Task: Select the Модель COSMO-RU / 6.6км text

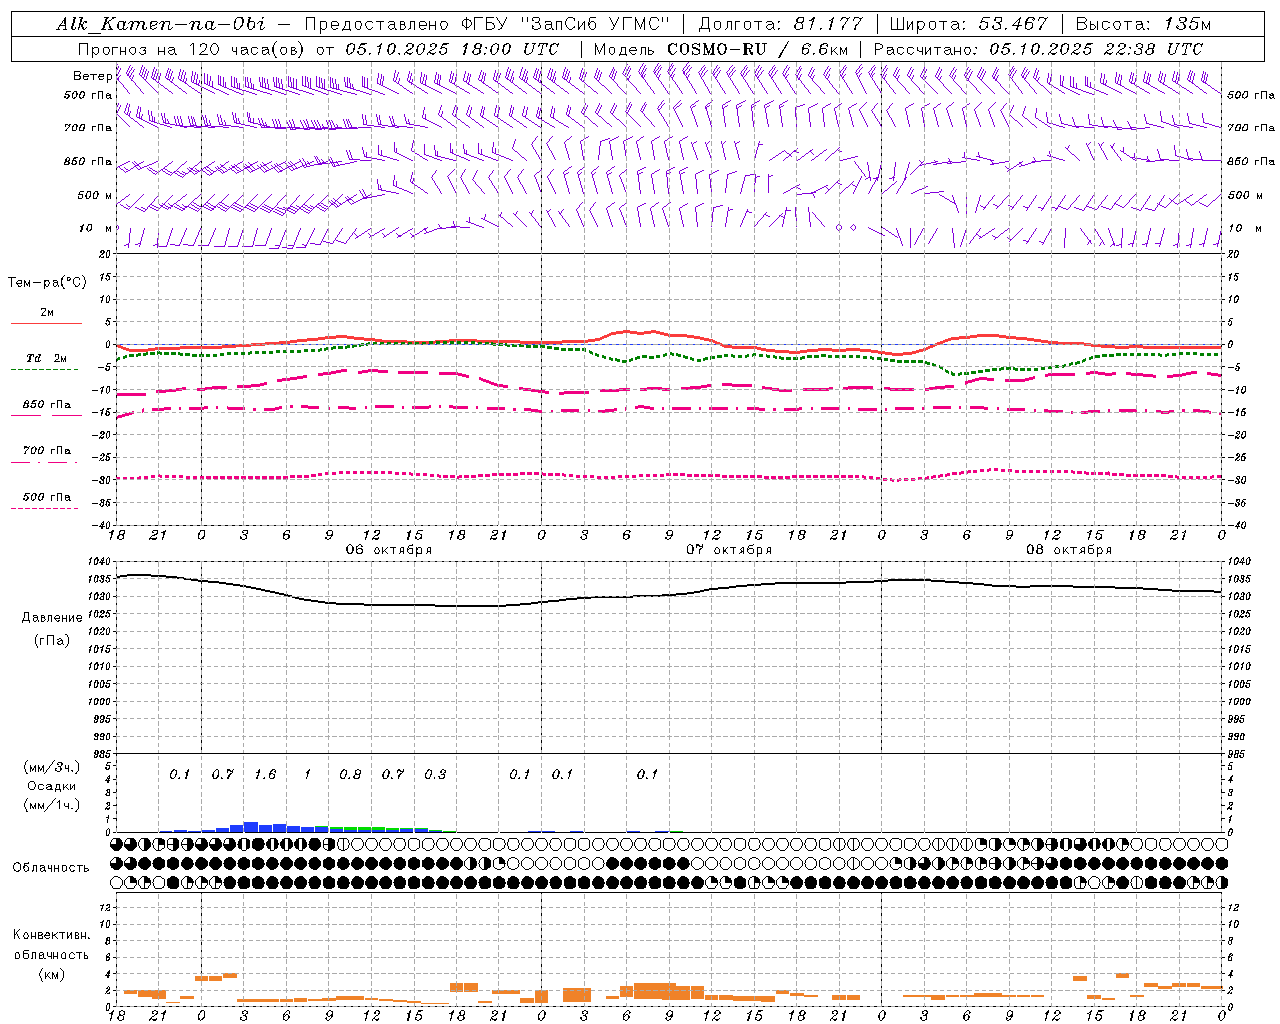Action: click(720, 49)
